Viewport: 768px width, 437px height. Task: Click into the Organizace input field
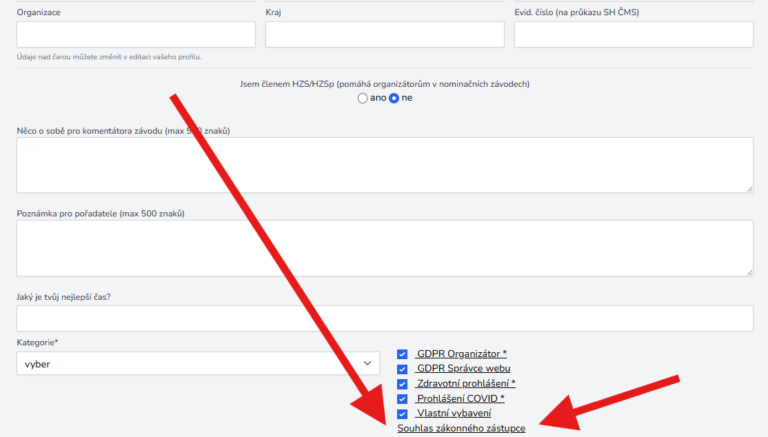click(136, 35)
